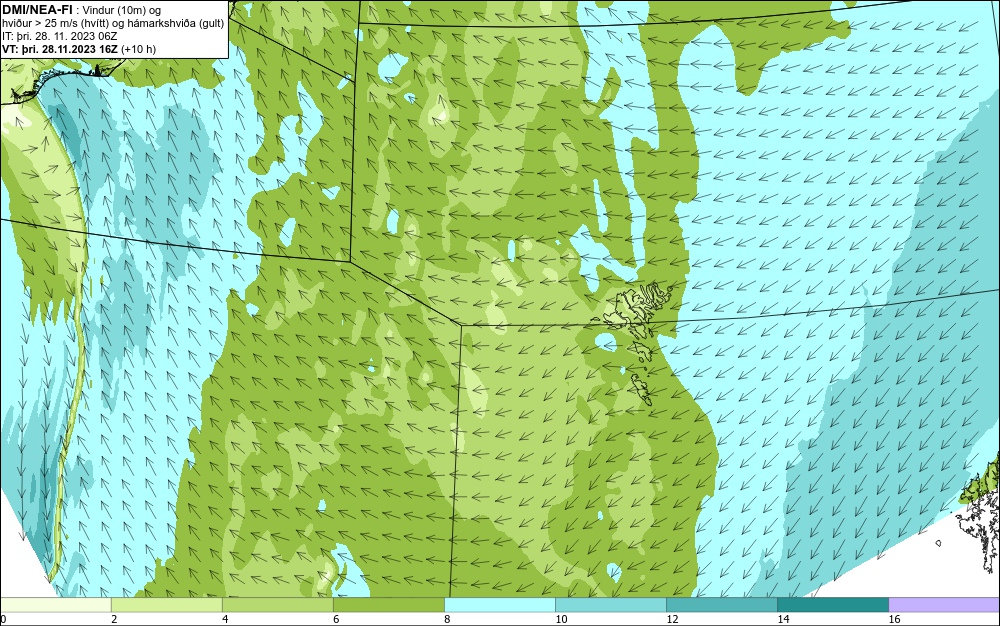The image size is (1000, 626).
Task: Click the 'VT: þri. 28.11.2023 16Z' line
Action: 79,49
